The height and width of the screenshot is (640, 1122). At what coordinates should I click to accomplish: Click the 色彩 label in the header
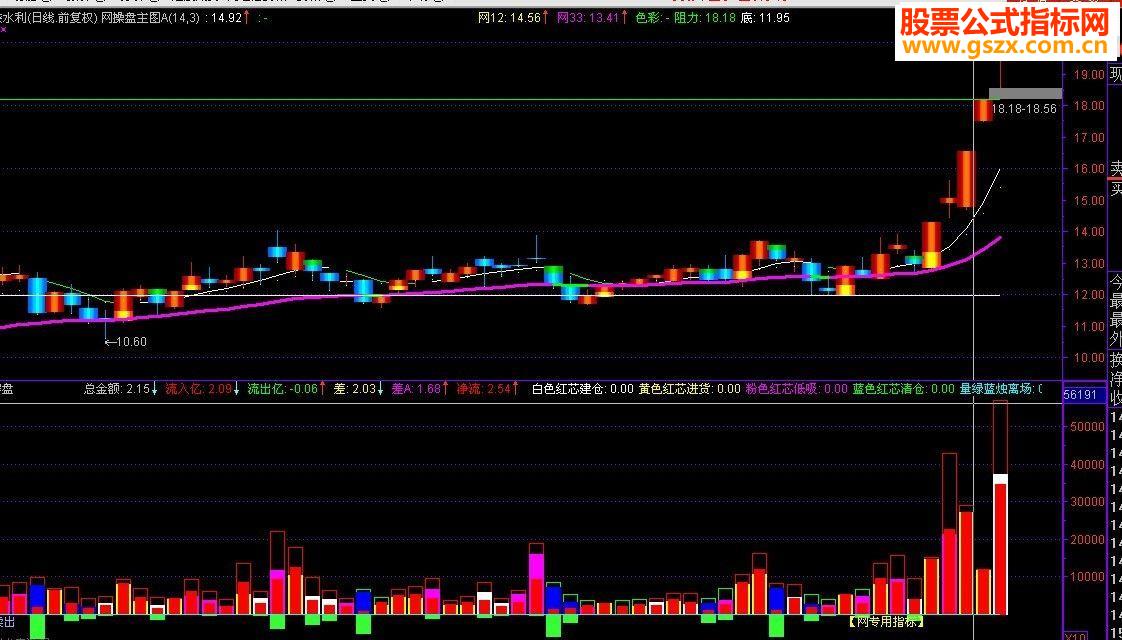[x=647, y=18]
